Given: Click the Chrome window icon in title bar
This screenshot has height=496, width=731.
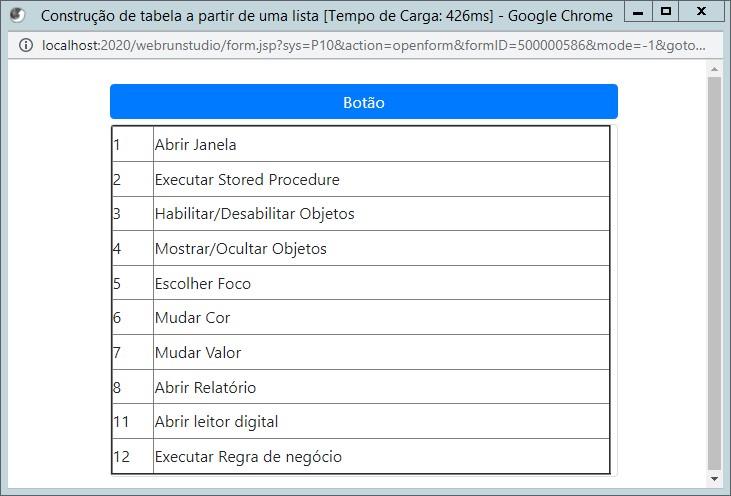Looking at the screenshot, I should pos(17,15).
